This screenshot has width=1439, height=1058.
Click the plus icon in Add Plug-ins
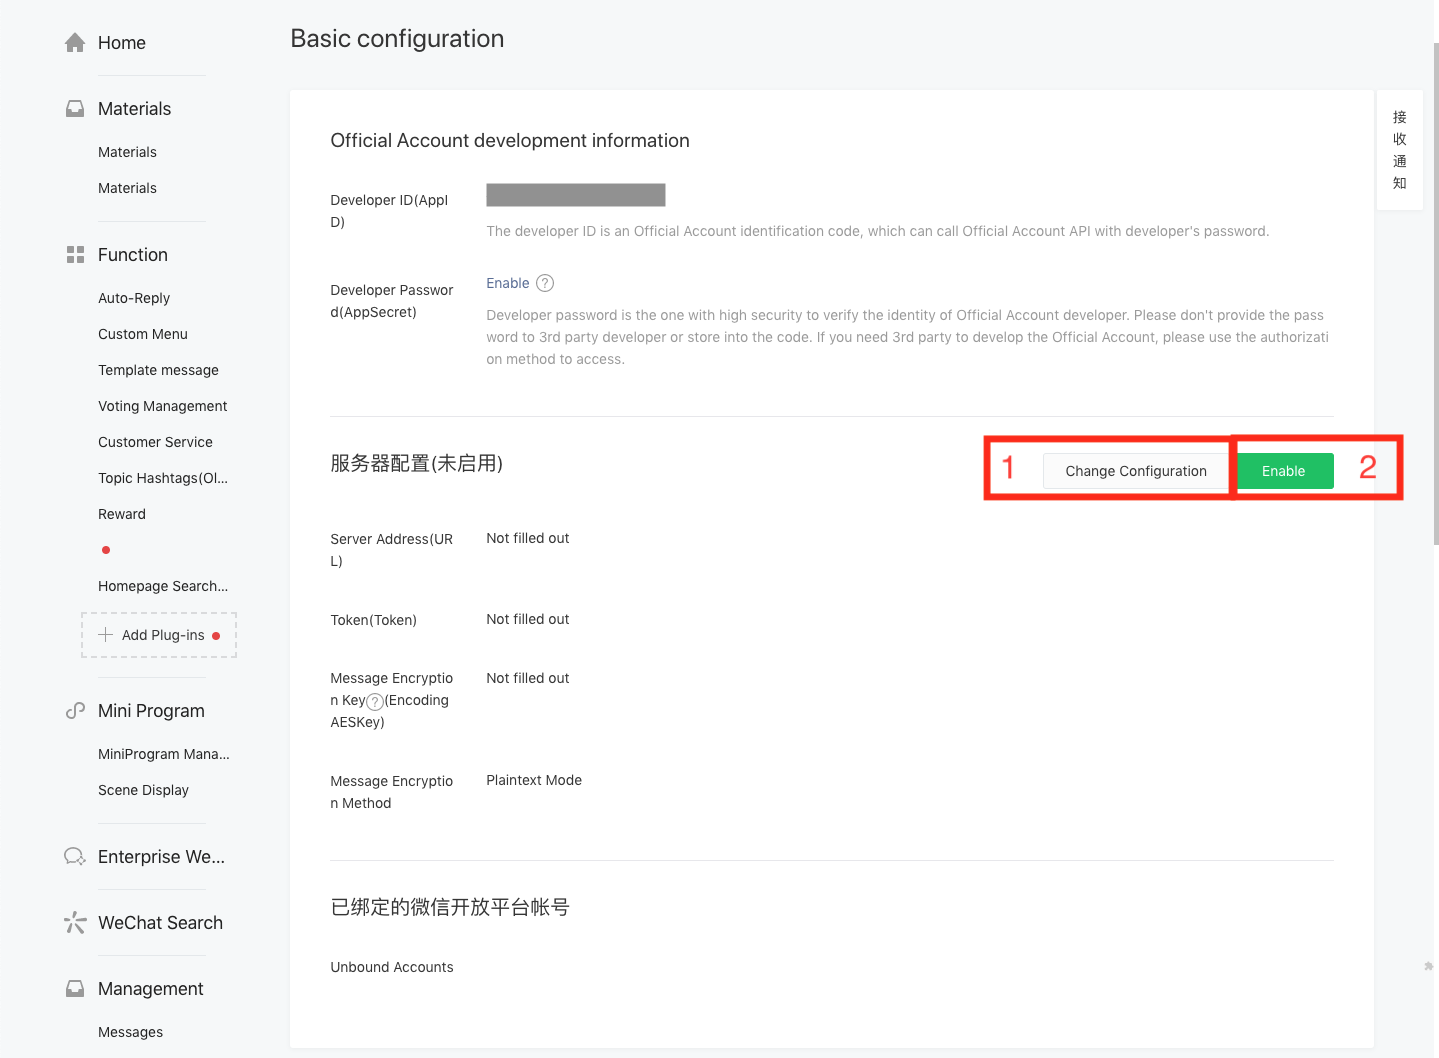point(105,635)
